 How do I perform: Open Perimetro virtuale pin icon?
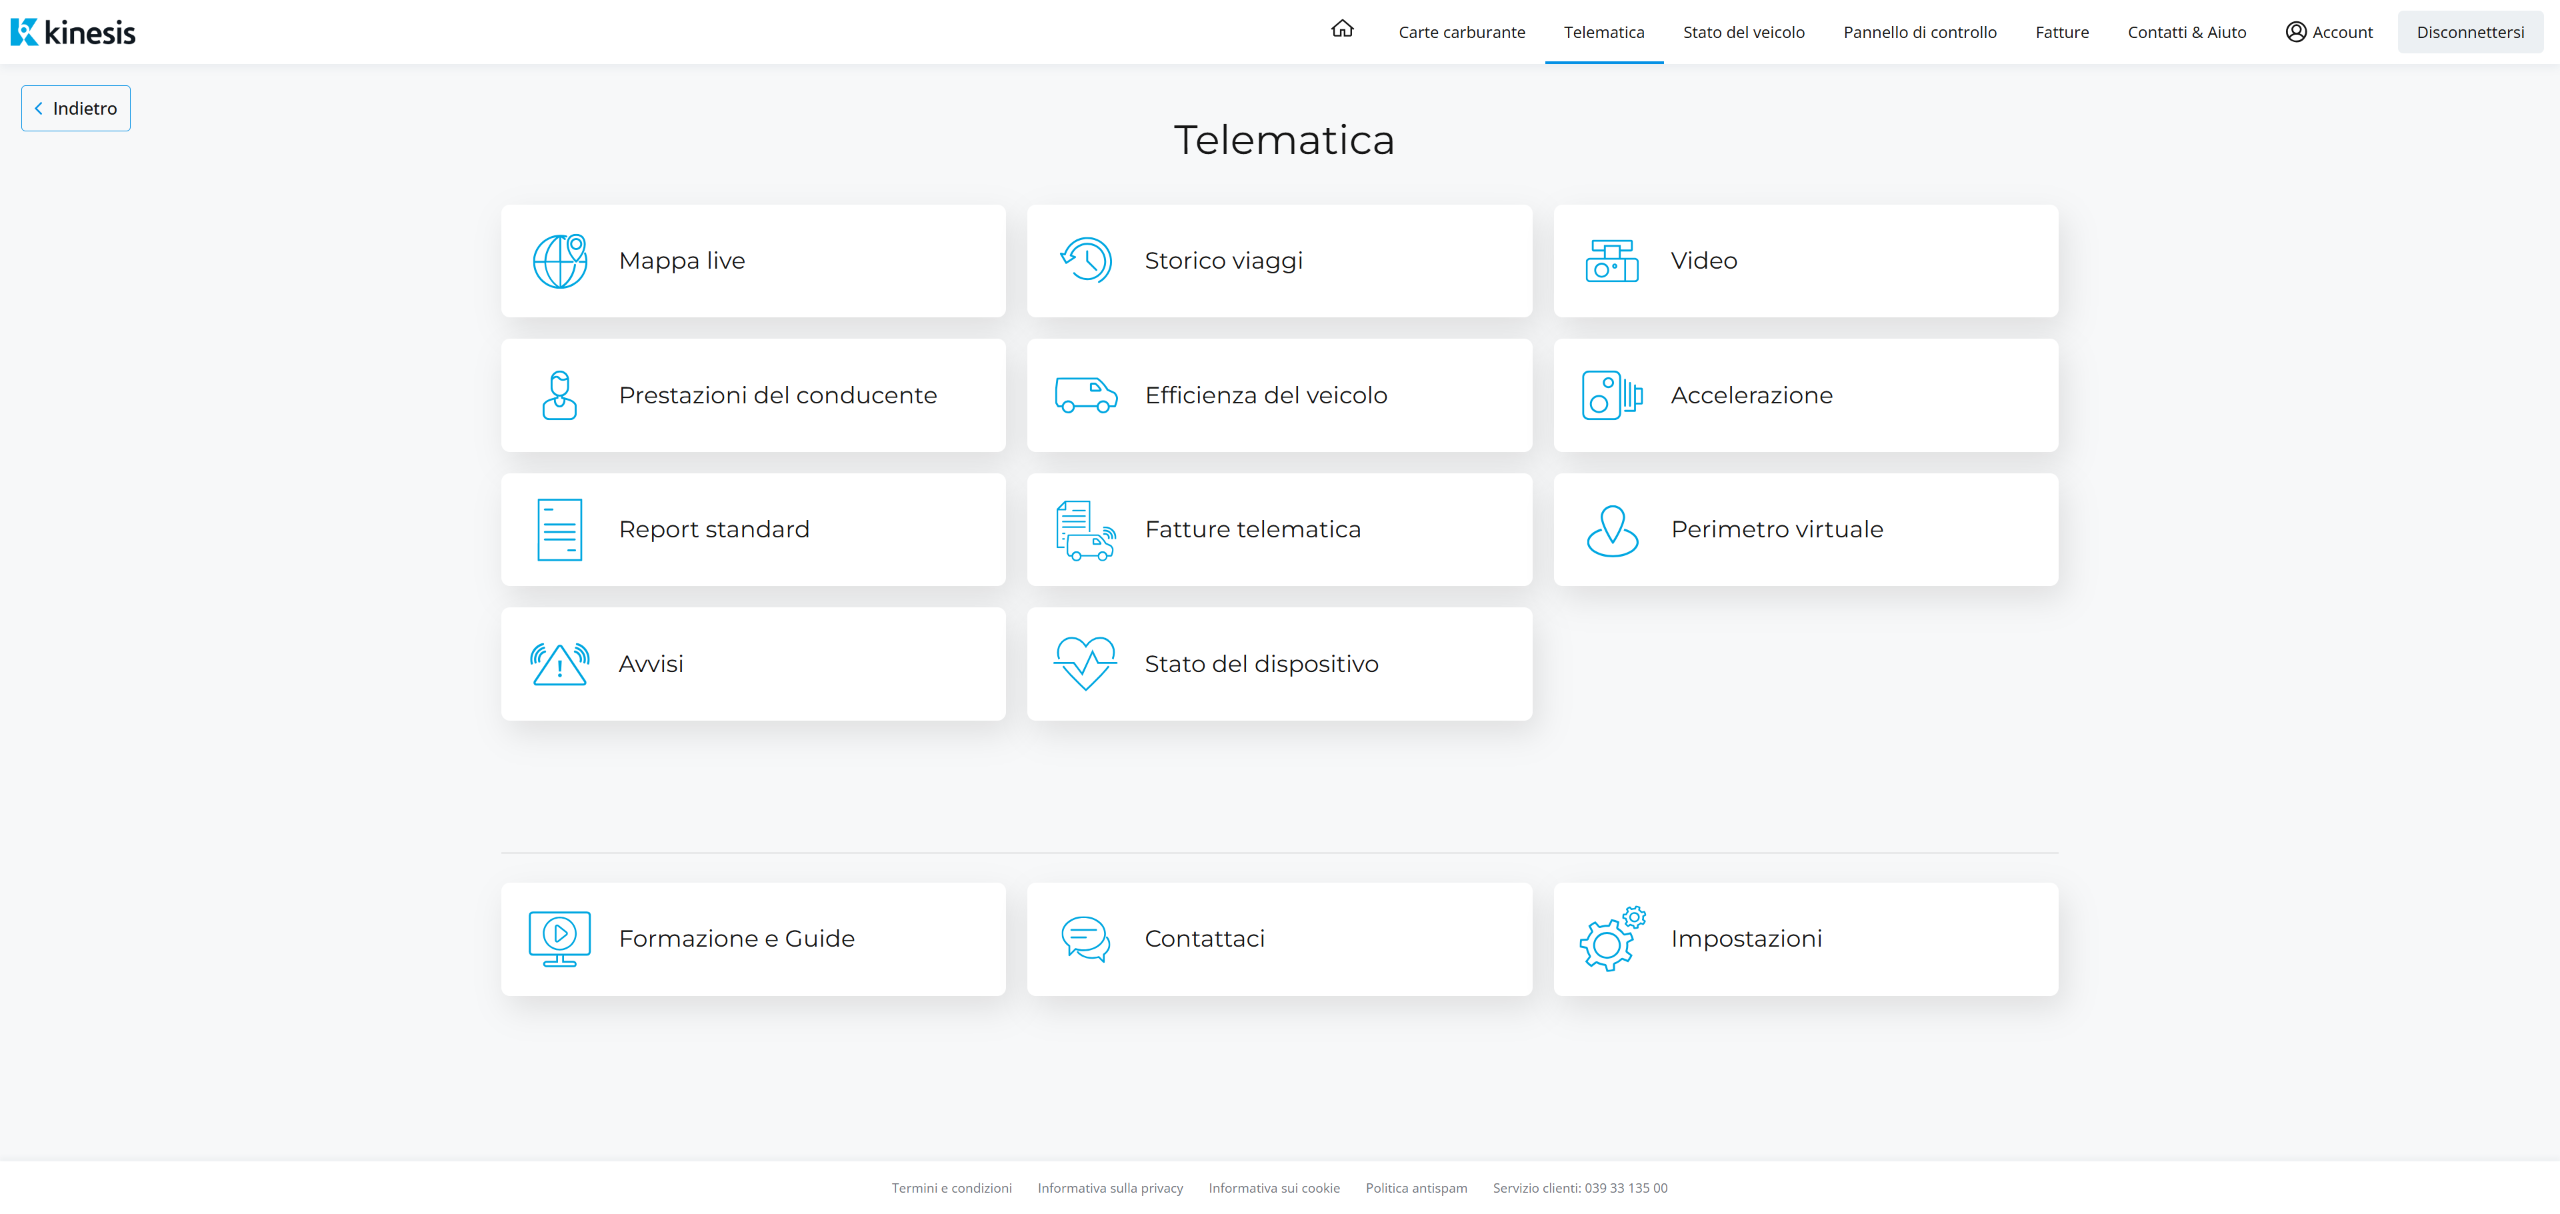point(1612,530)
